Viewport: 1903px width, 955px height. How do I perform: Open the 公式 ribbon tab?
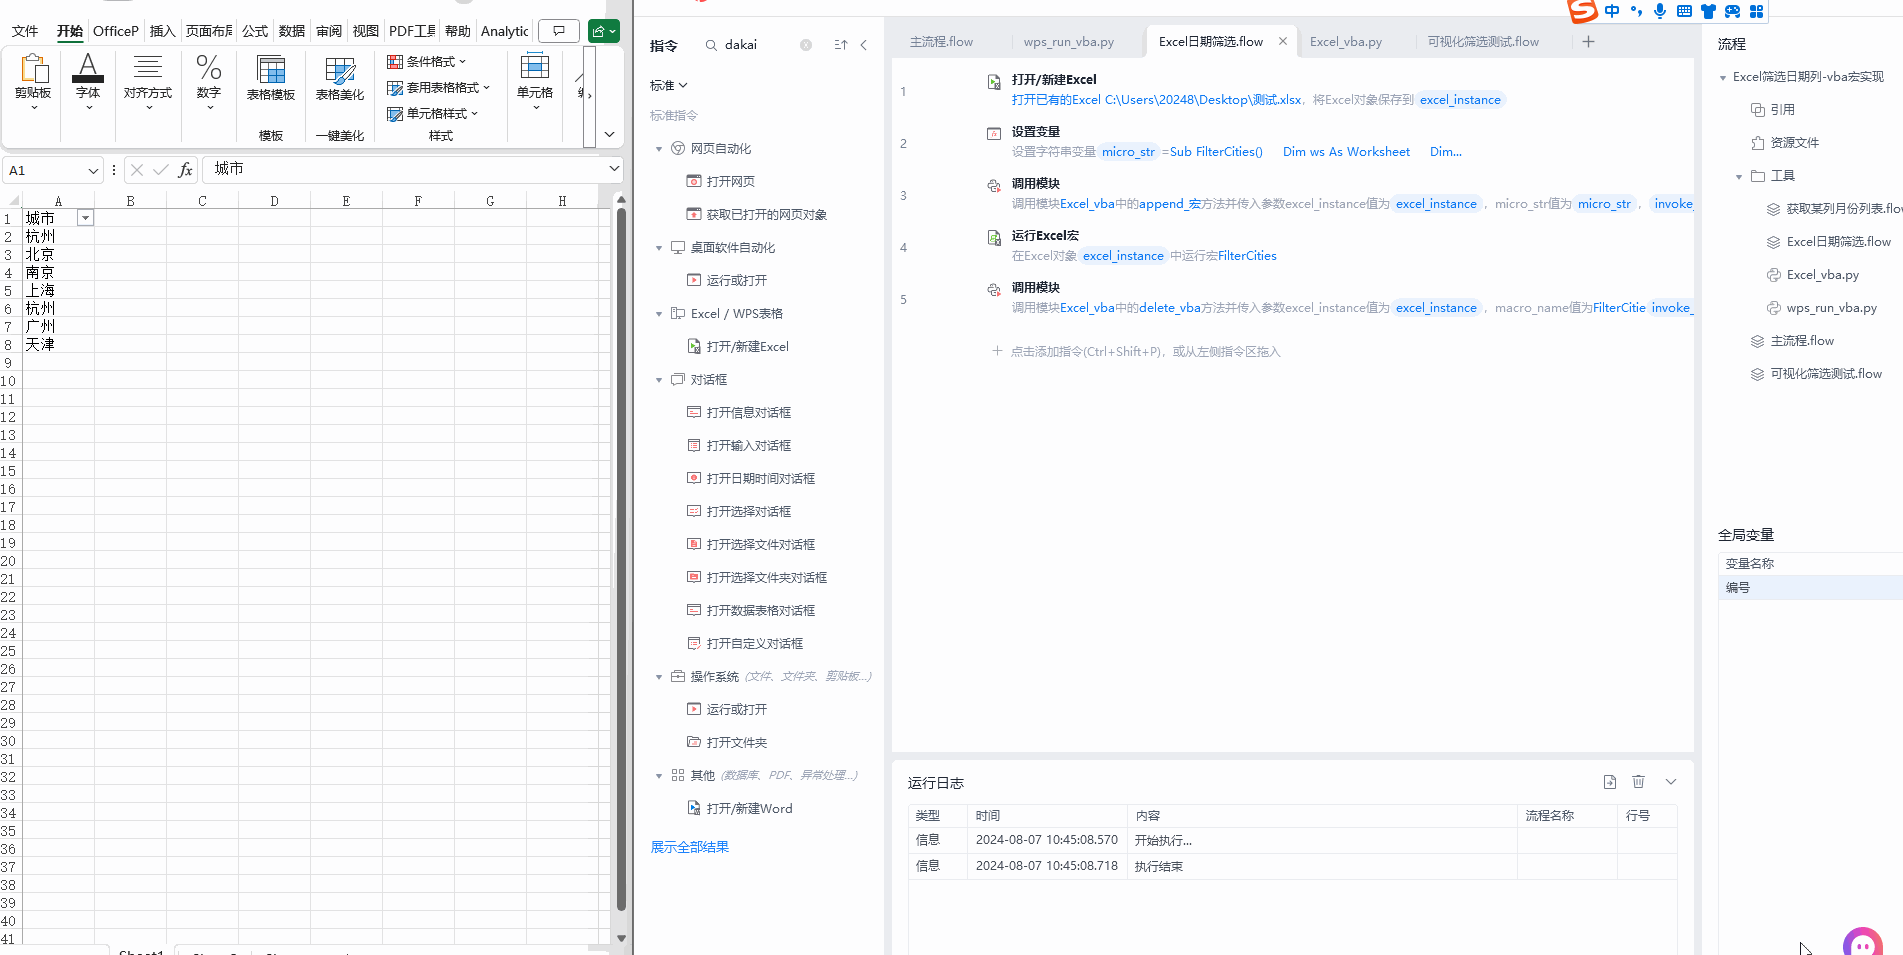(x=255, y=31)
